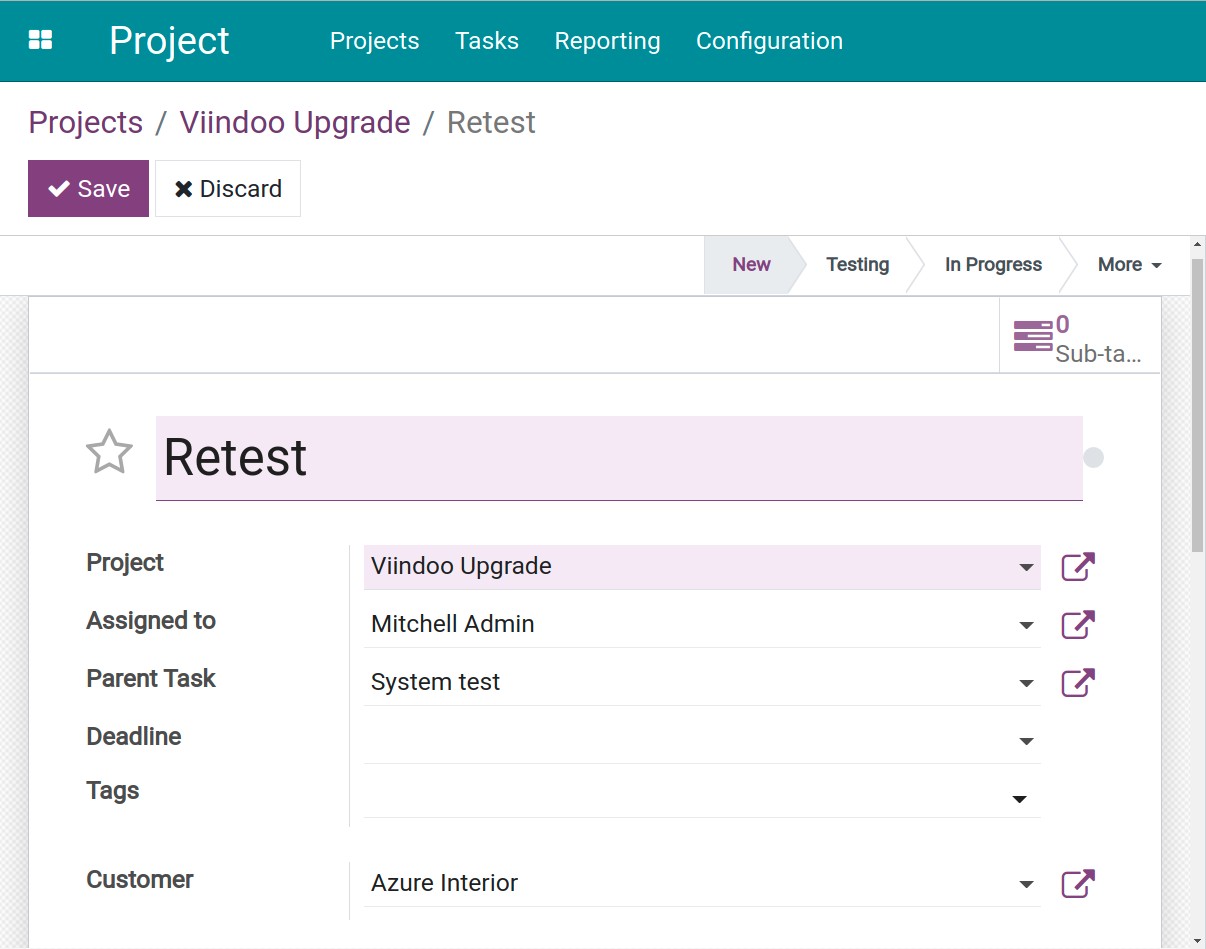Open the Tags selection dropdown
Image resolution: width=1206 pixels, height=949 pixels.
1019,798
